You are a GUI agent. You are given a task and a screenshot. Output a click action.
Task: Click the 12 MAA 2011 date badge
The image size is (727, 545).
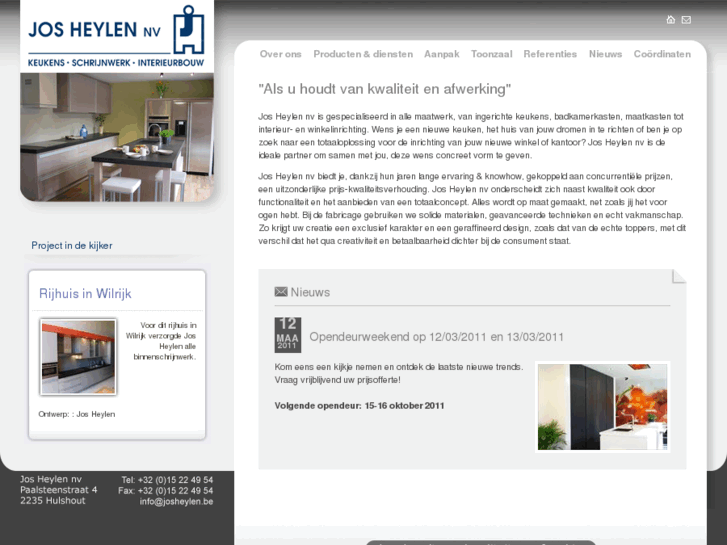coord(287,335)
